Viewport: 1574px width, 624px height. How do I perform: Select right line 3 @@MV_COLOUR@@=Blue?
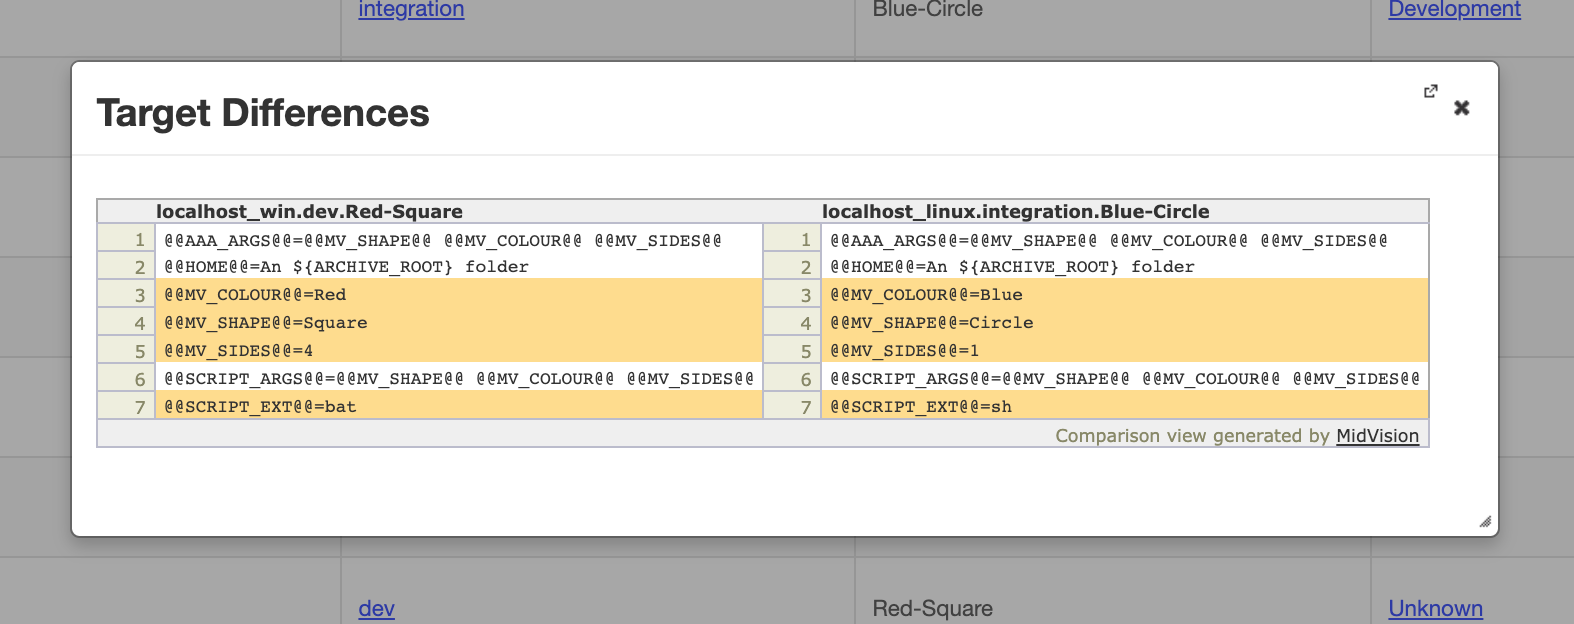[x=1124, y=294]
